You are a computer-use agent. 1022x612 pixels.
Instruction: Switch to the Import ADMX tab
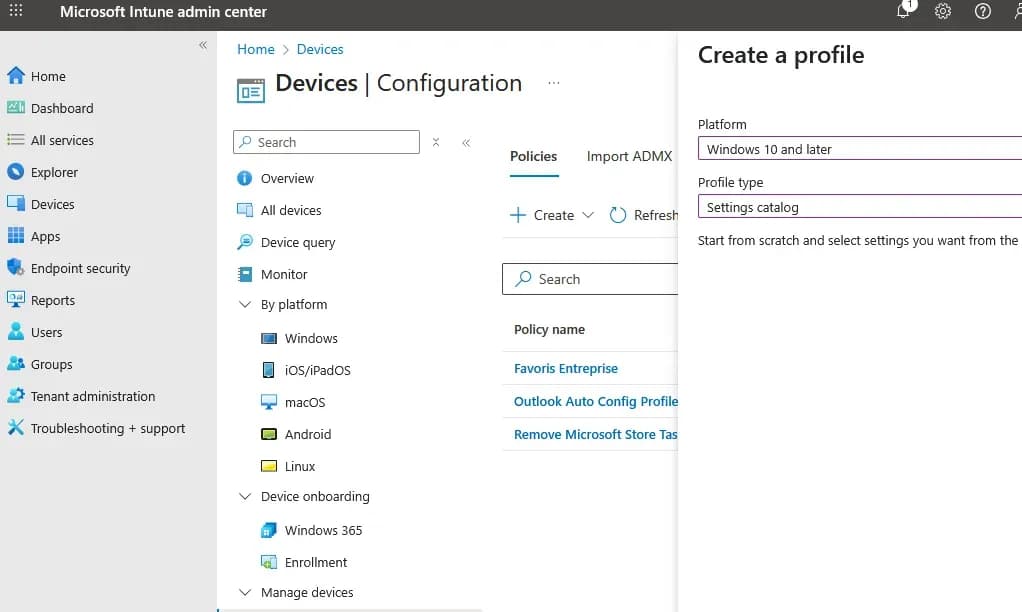point(629,156)
